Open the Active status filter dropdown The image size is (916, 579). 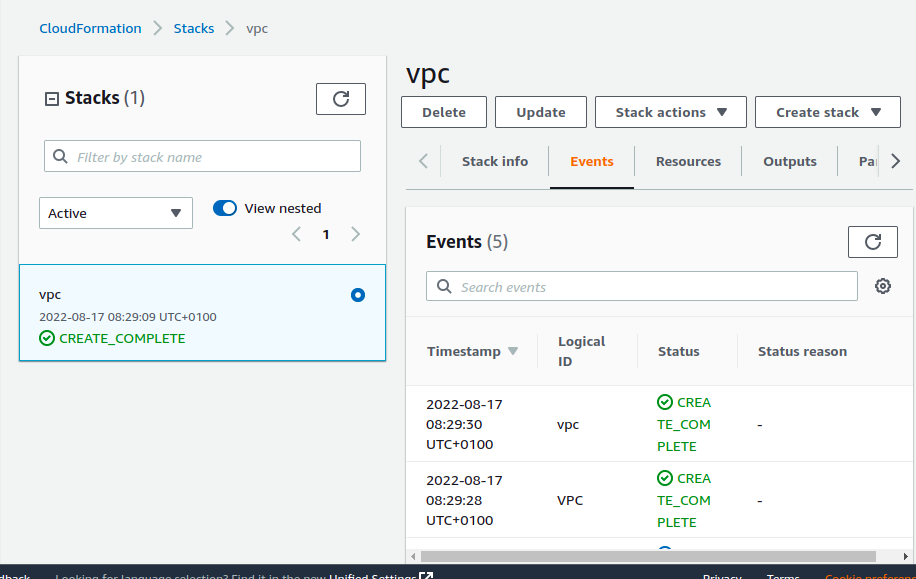[116, 213]
